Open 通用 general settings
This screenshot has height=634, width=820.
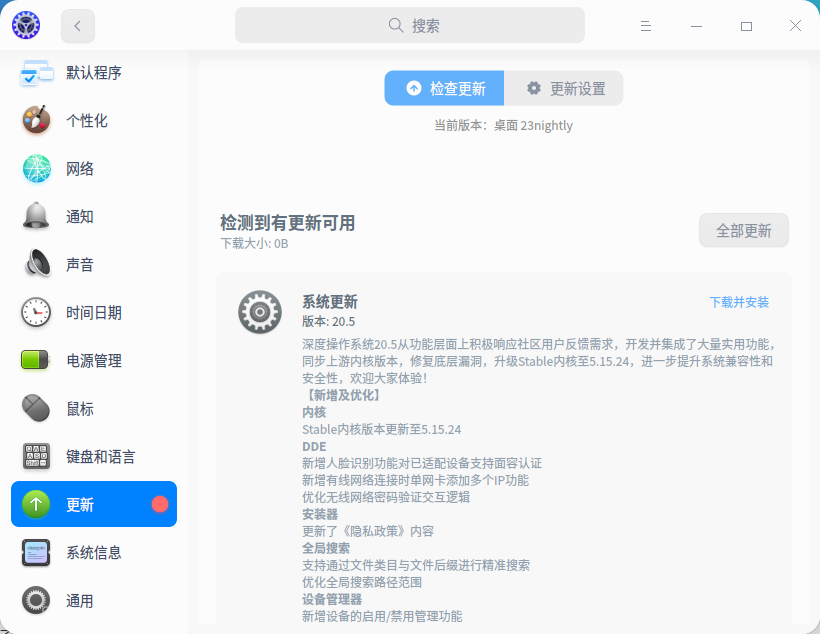93,600
